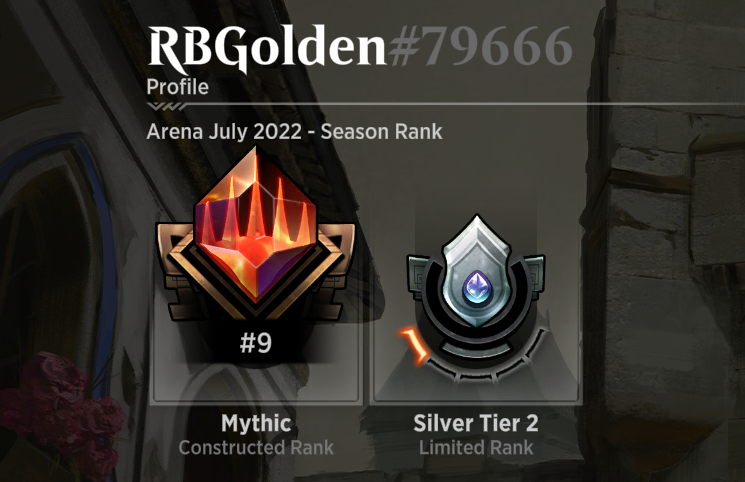Click the Silver Tier 2 label
The width and height of the screenshot is (745, 482).
pyautogui.click(x=476, y=423)
